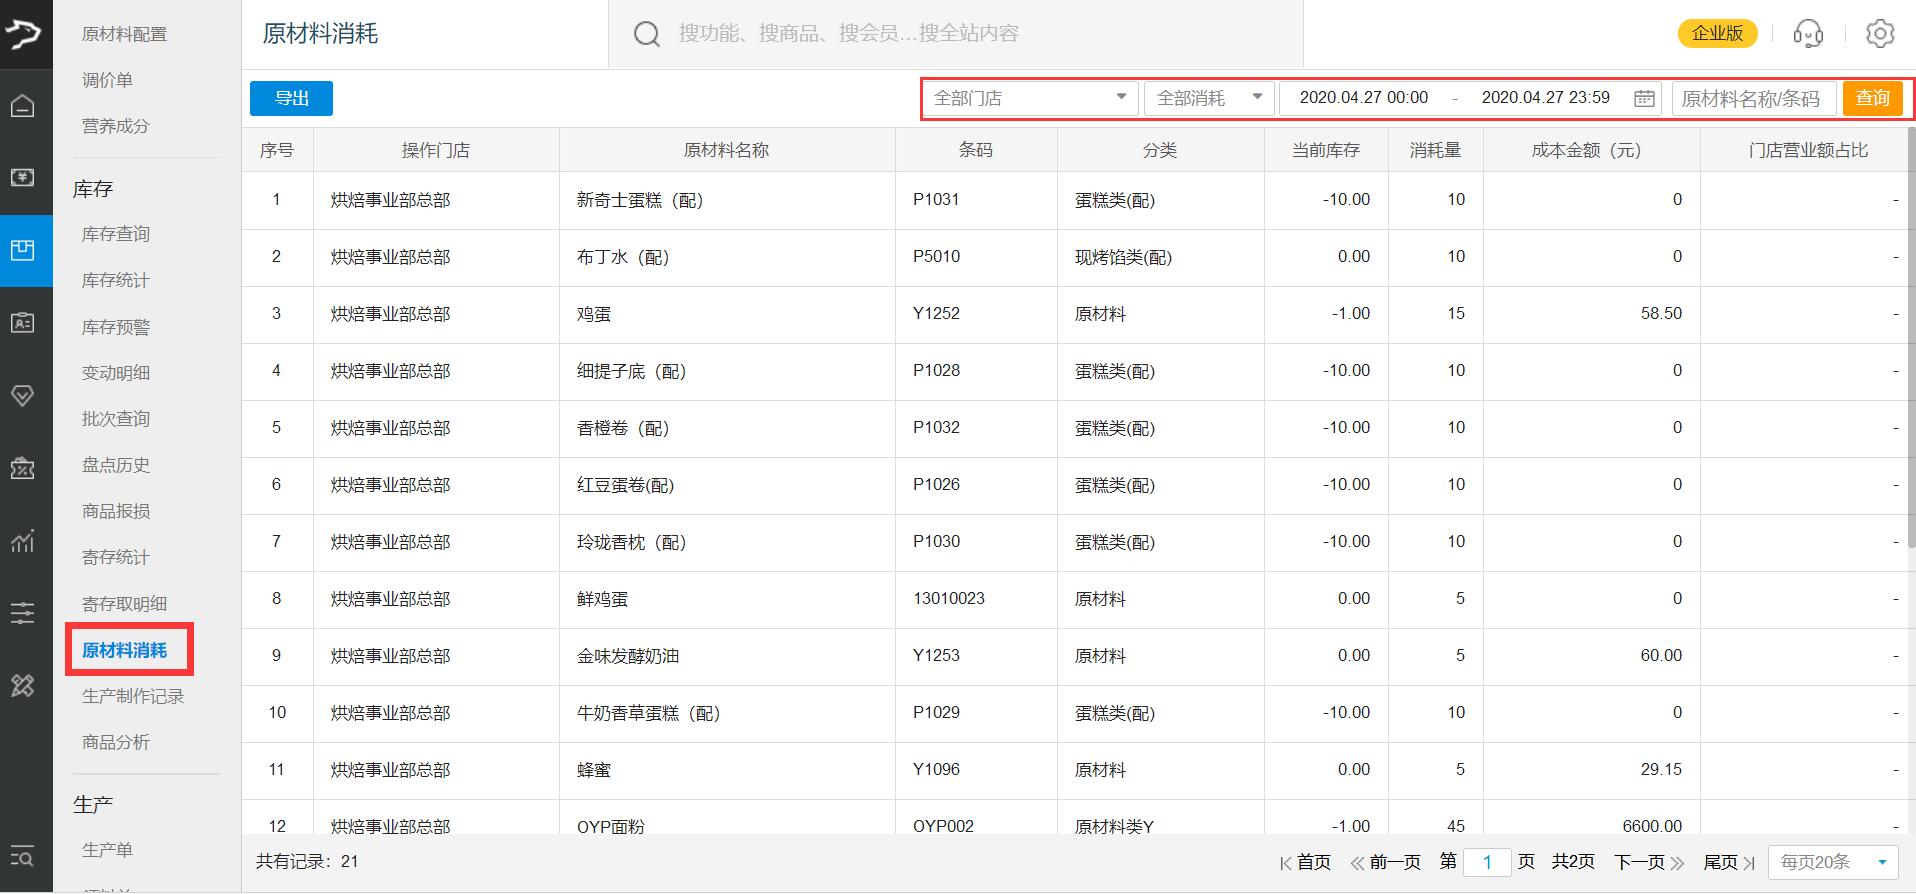Screen dimensions: 1916x894
Task: Click the diamond sidebar icon
Action: click(x=23, y=396)
